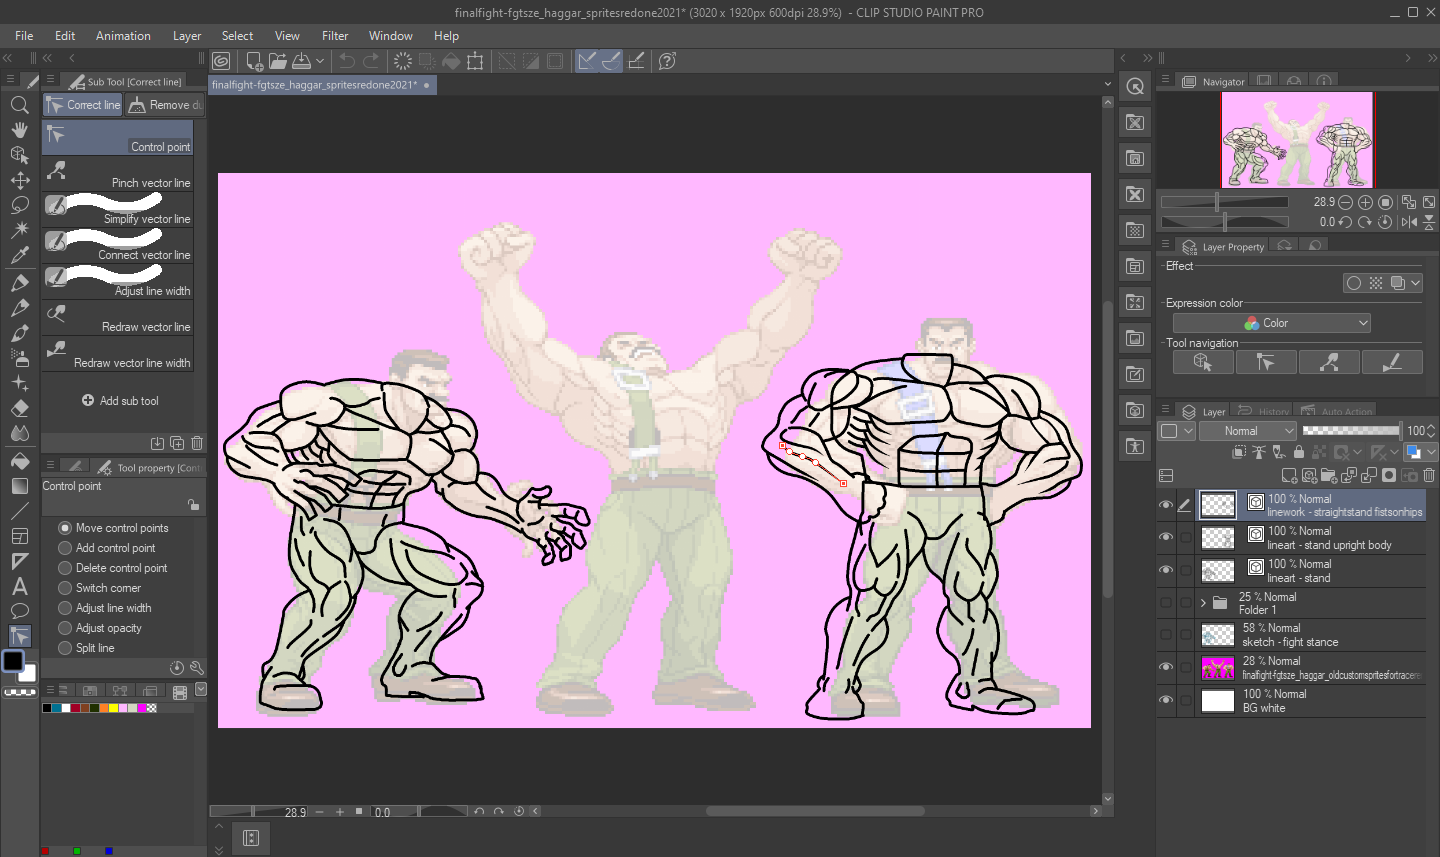This screenshot has height=857, width=1440.
Task: Click the Redo arrow
Action: click(370, 61)
